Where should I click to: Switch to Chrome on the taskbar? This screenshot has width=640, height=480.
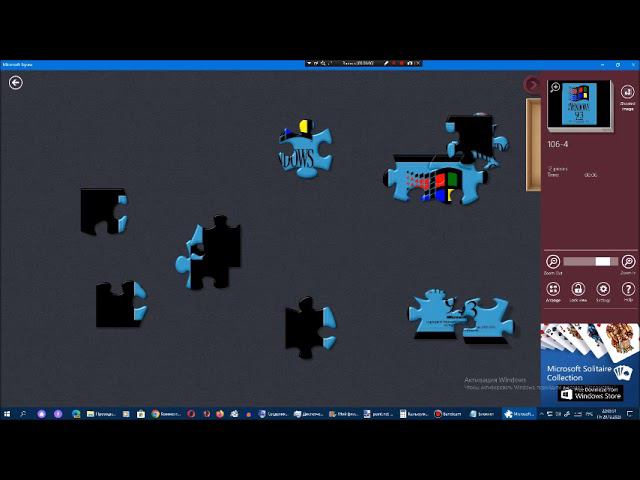(166, 414)
